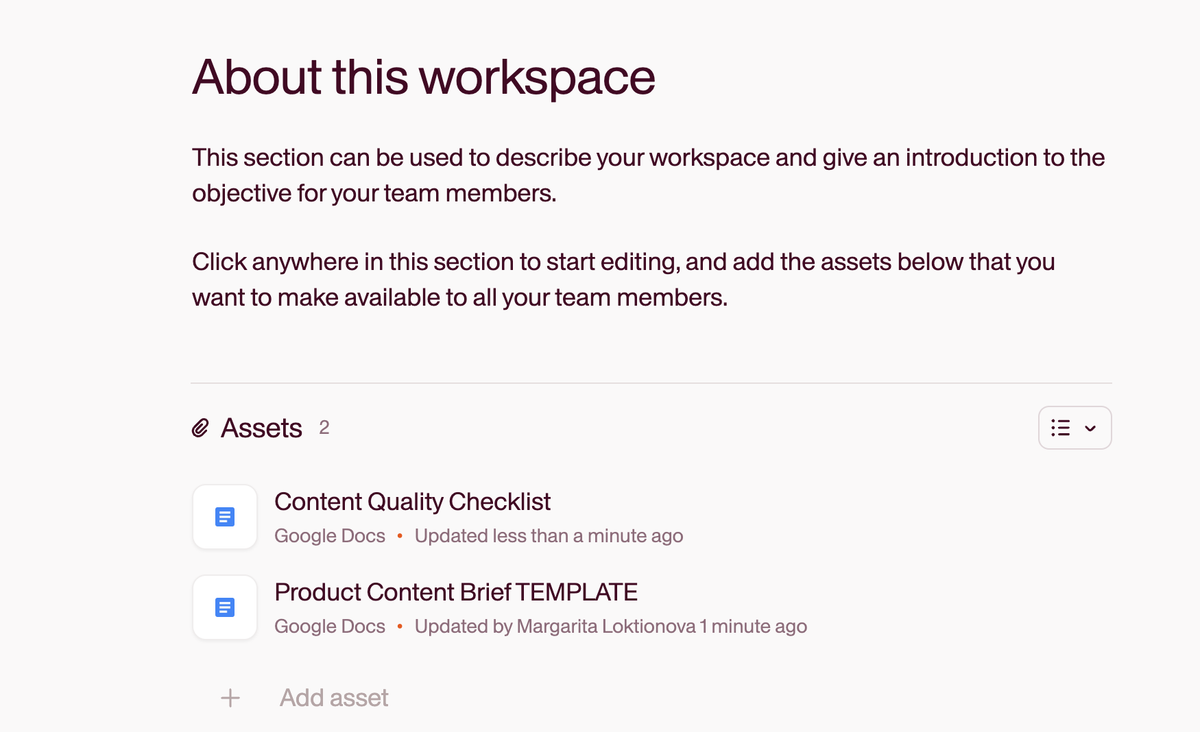Click the asset count number 2
Screen dimensions: 1200x732
pyautogui.click(x=324, y=428)
